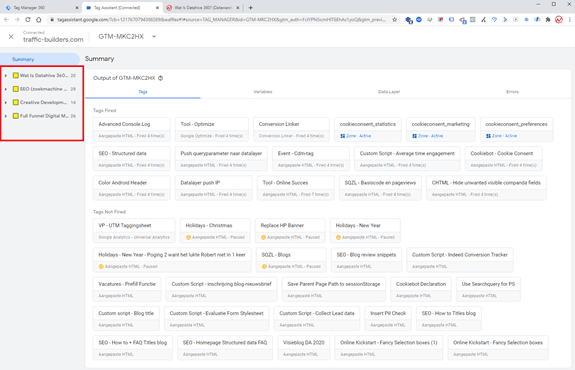This screenshot has width=575, height=370.
Task: Switch to the Tag Manager 360 browser tab
Action: click(x=40, y=8)
